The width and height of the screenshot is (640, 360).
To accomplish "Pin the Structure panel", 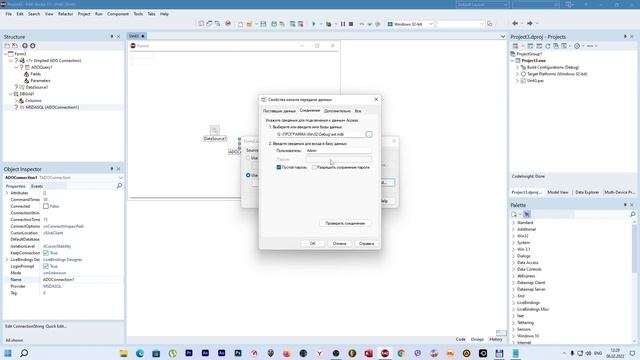I will [112, 37].
